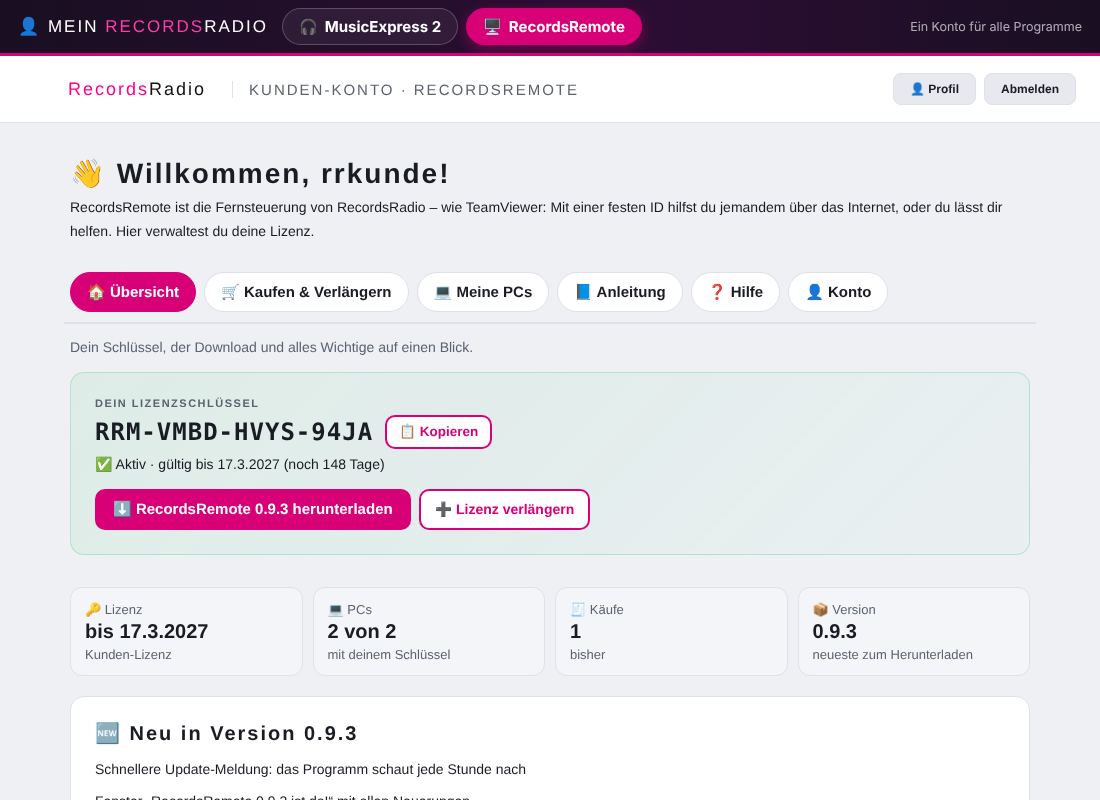
Task: Log out with the Abmelden button
Action: 1029,89
